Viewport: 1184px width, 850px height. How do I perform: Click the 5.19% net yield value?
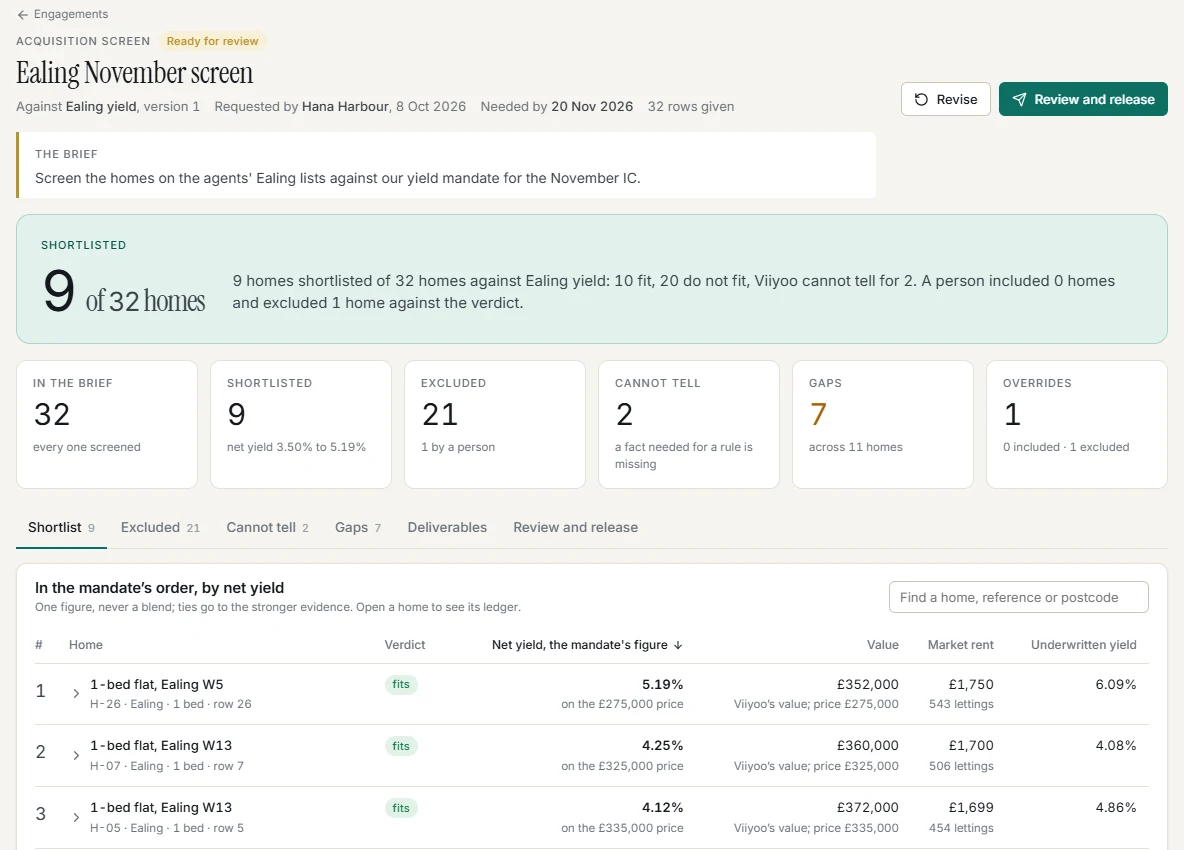tap(662, 685)
